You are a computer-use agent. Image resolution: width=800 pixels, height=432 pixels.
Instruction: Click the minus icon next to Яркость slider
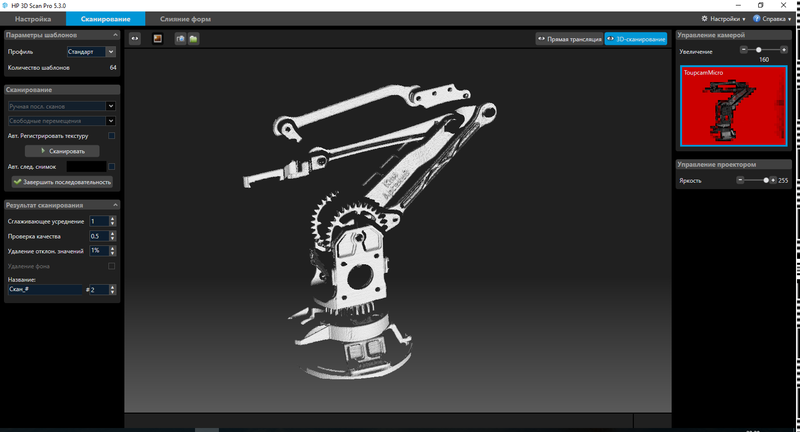coord(742,180)
